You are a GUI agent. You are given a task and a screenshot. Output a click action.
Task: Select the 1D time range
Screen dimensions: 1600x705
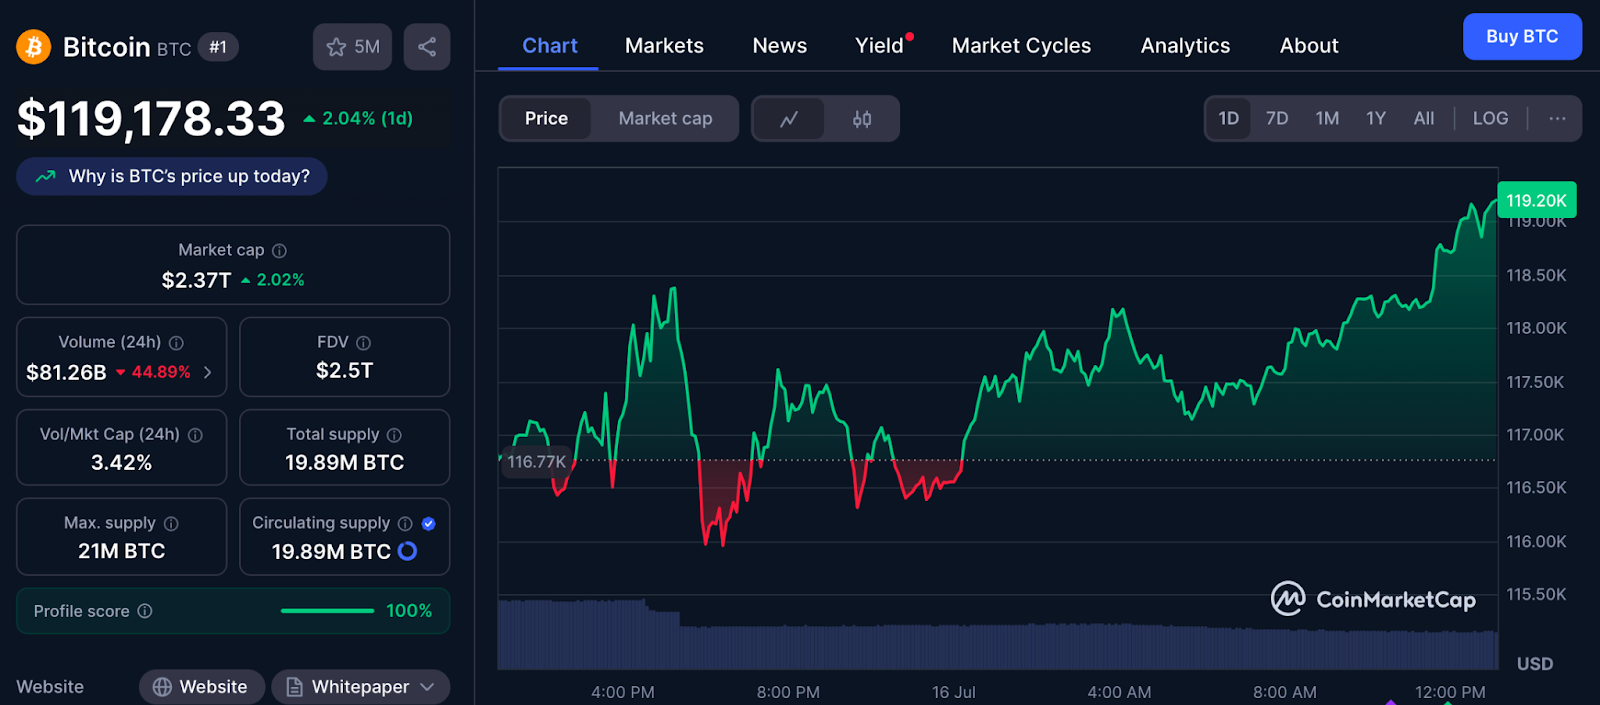(1228, 119)
